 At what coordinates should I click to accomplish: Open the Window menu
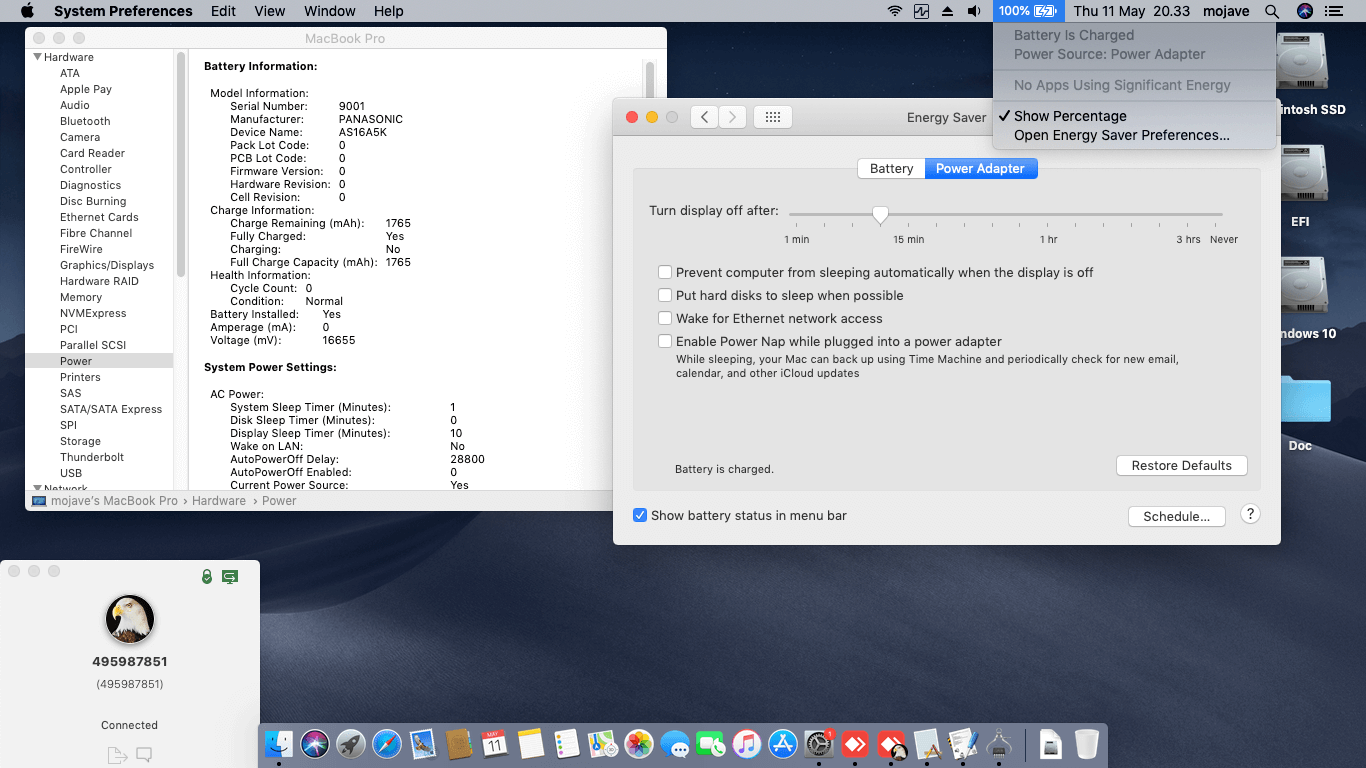click(x=329, y=11)
